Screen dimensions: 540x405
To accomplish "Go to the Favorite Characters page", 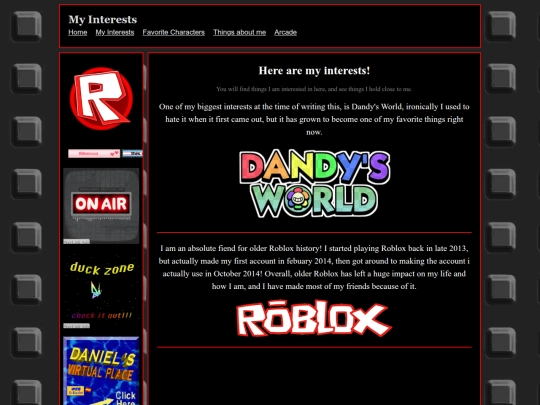I will [x=174, y=32].
